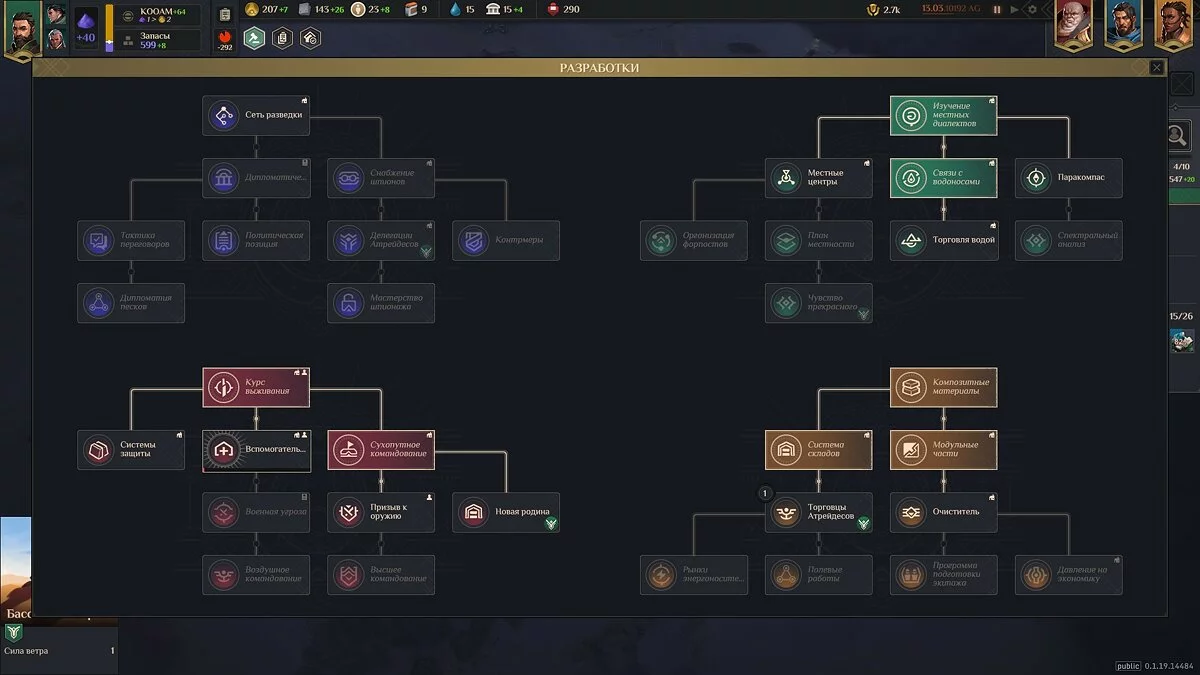
Task: Click the Landsraad influence counter showing 15
Action: pyautogui.click(x=504, y=10)
